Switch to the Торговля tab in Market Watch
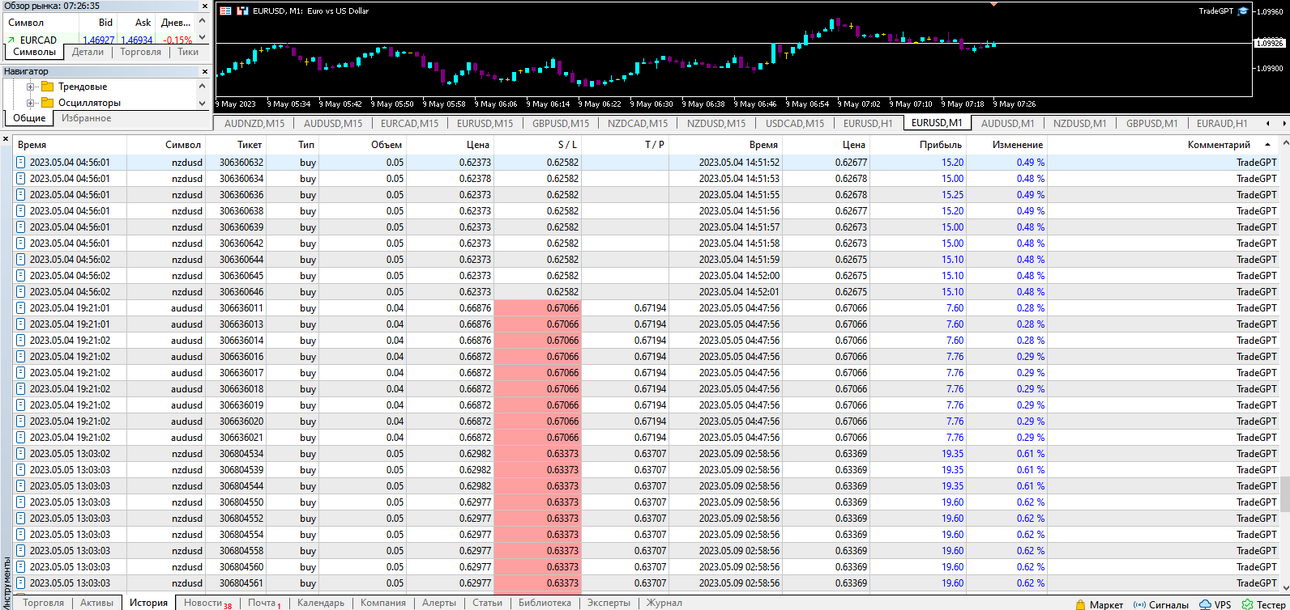This screenshot has height=610, width=1290. pyautogui.click(x=140, y=52)
